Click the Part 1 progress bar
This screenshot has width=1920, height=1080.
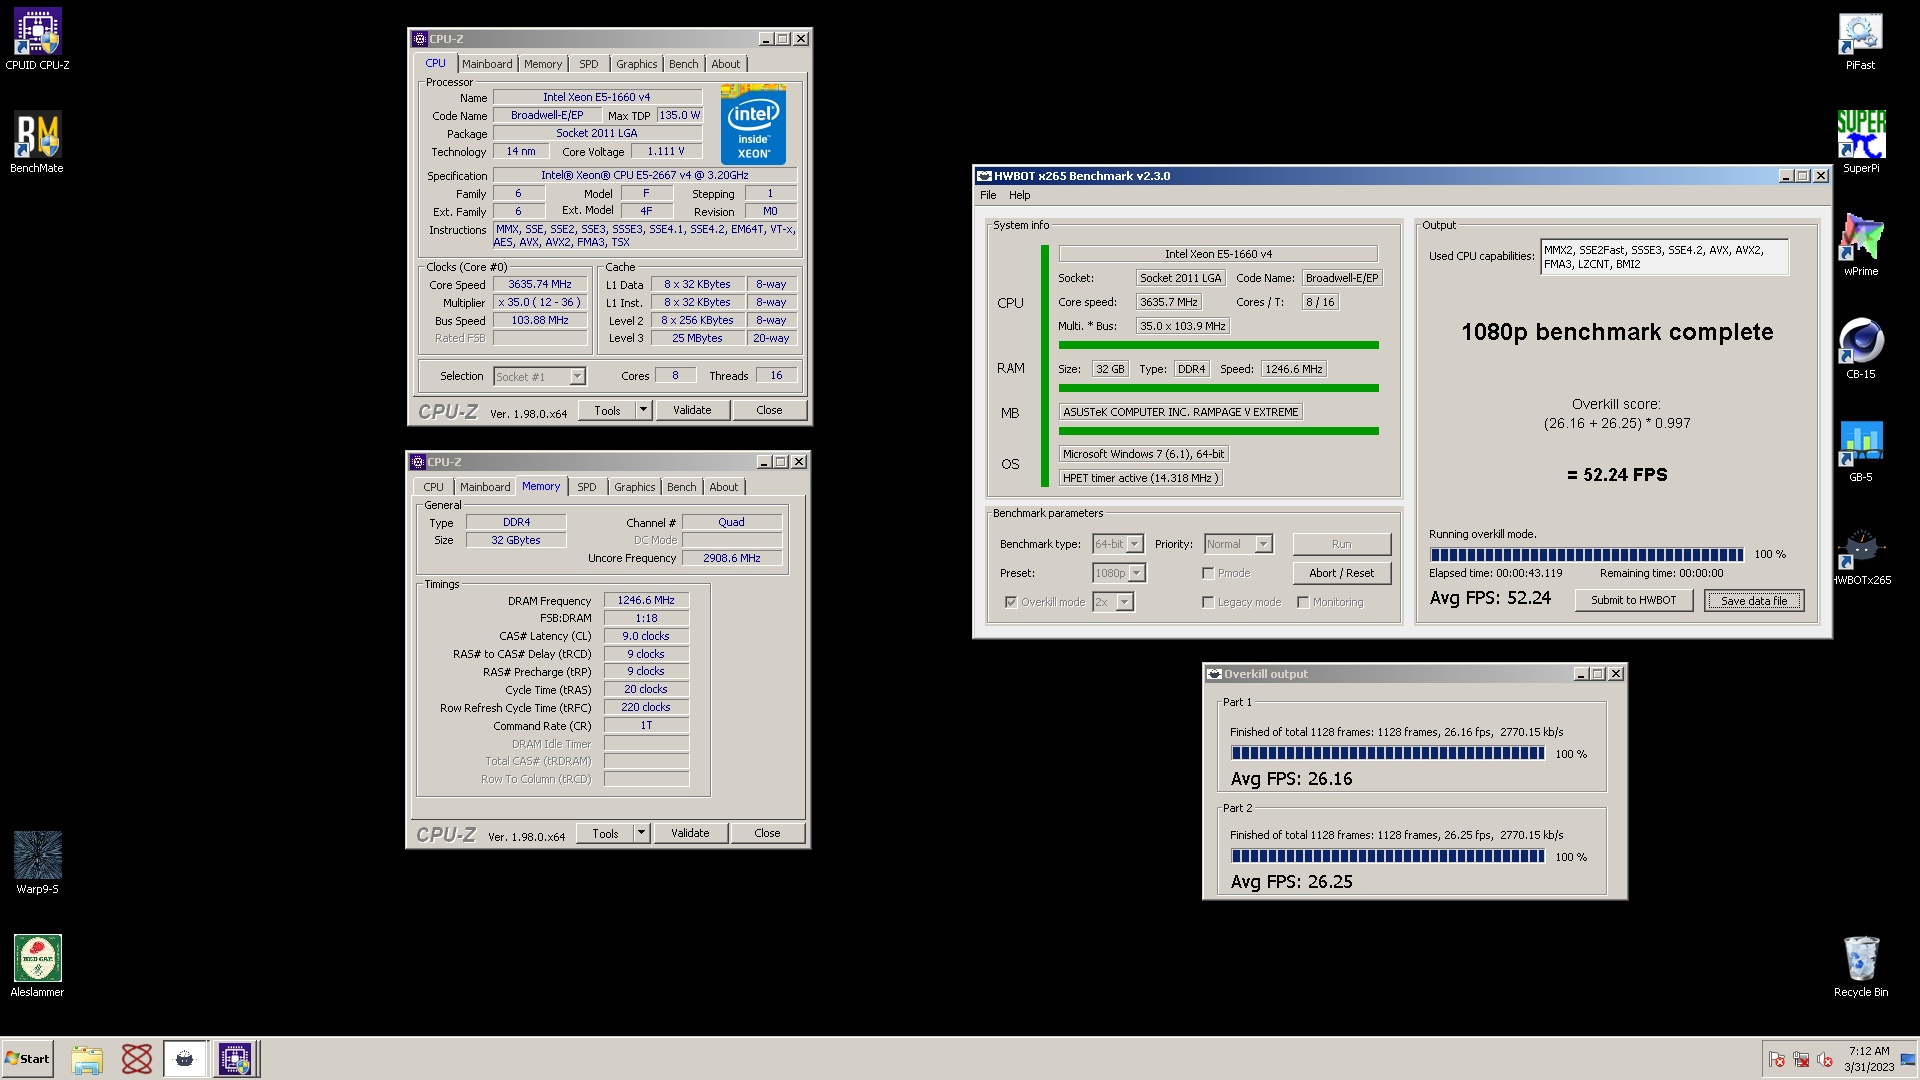pos(1387,753)
